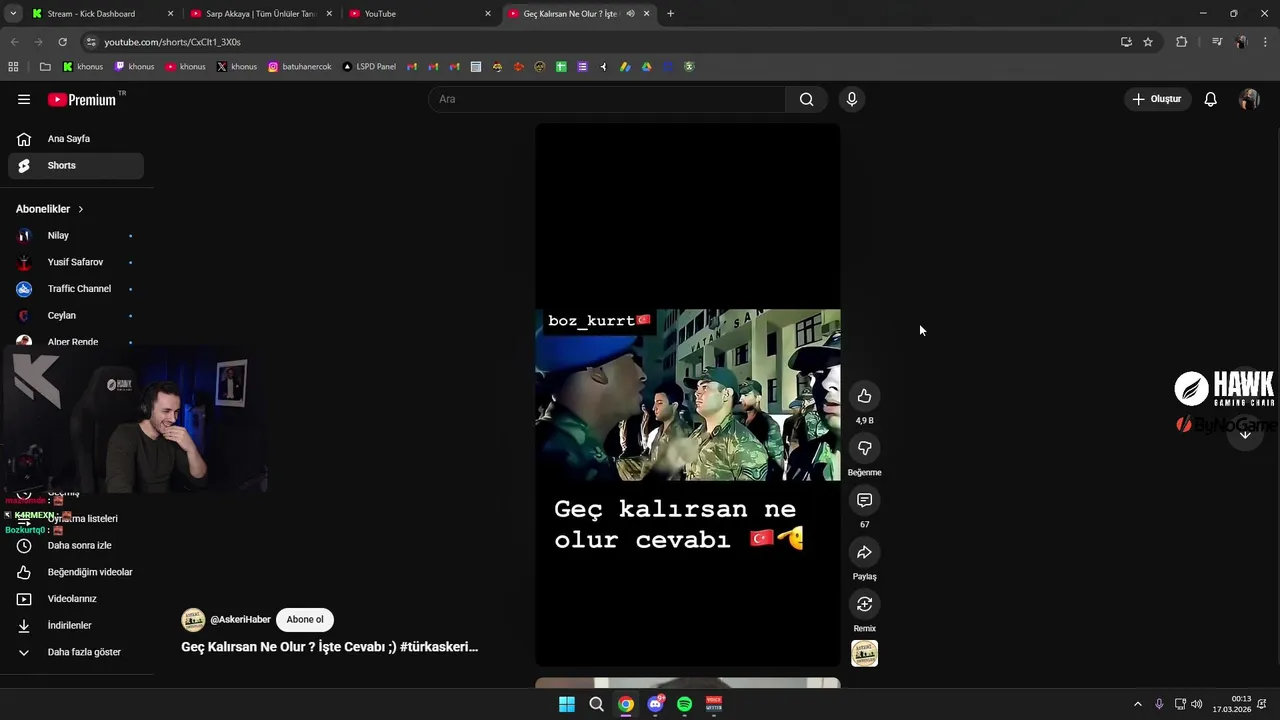Start voice search with microphone

852,99
